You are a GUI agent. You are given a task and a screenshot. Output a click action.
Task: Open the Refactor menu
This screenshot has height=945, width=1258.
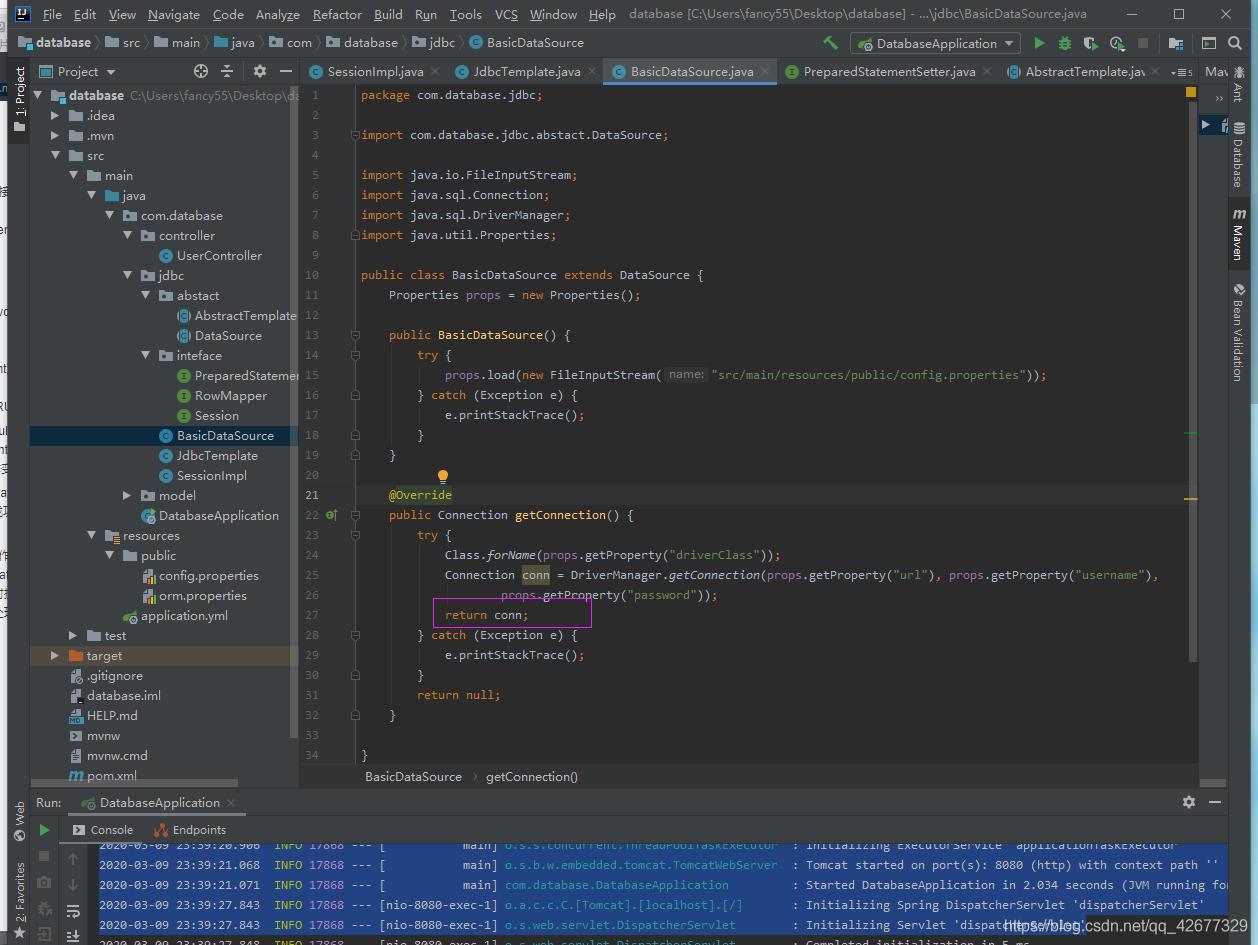337,14
